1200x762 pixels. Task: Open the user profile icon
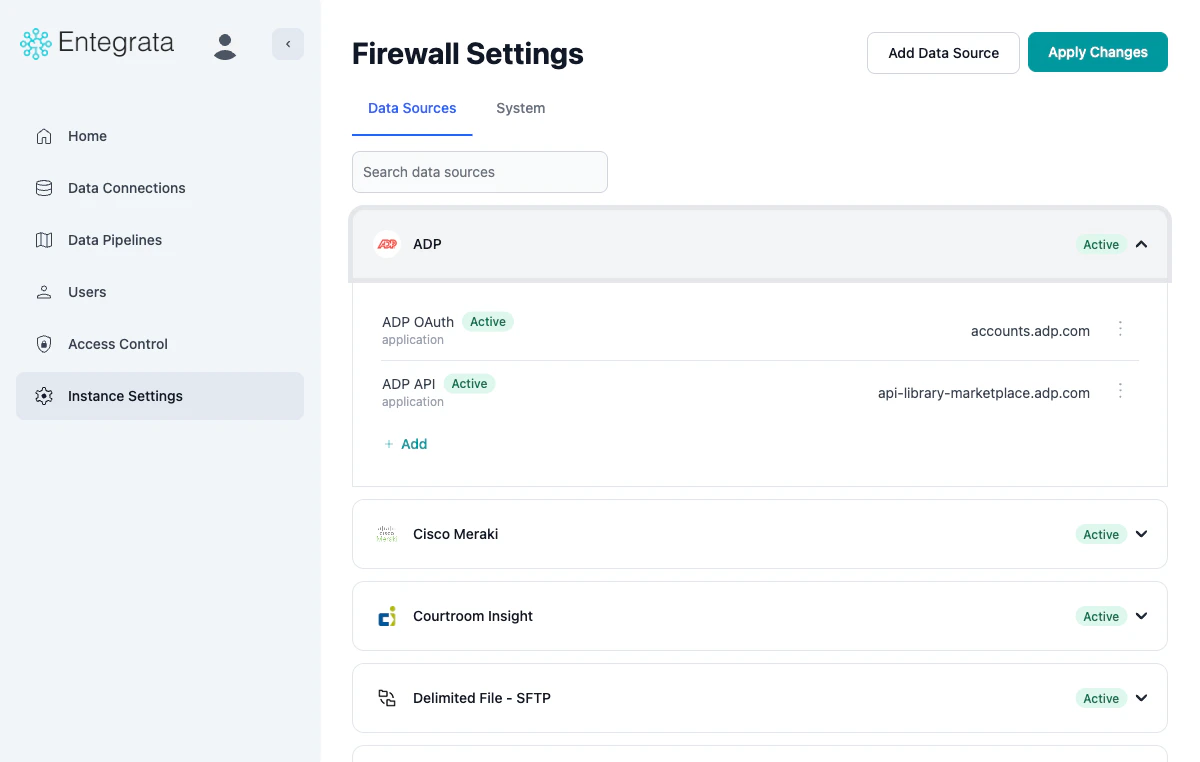pos(225,46)
